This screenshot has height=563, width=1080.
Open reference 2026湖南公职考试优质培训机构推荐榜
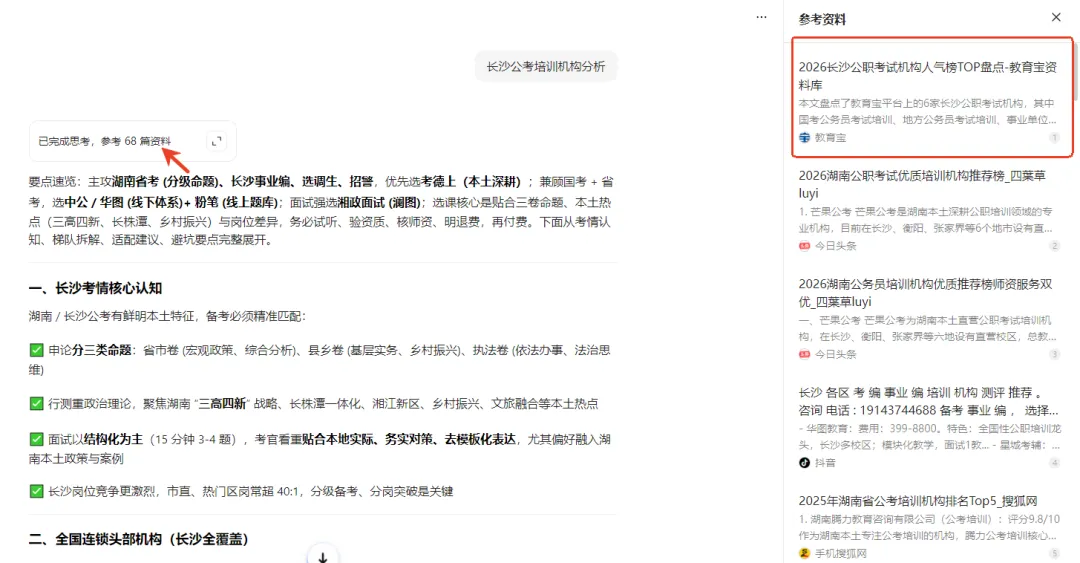coord(922,184)
